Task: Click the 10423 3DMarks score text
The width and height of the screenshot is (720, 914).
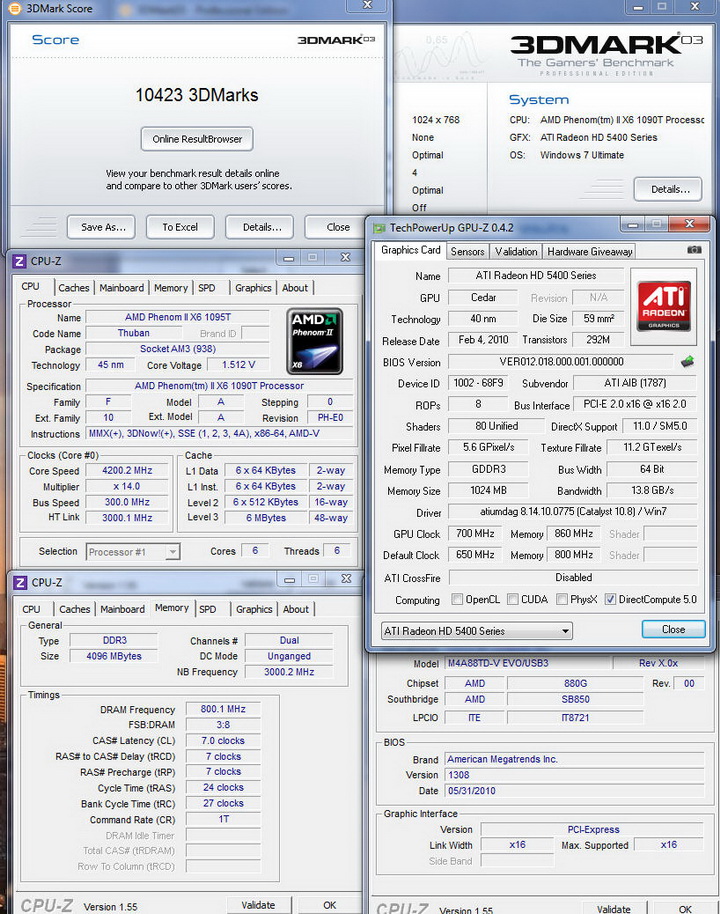Action: (197, 95)
